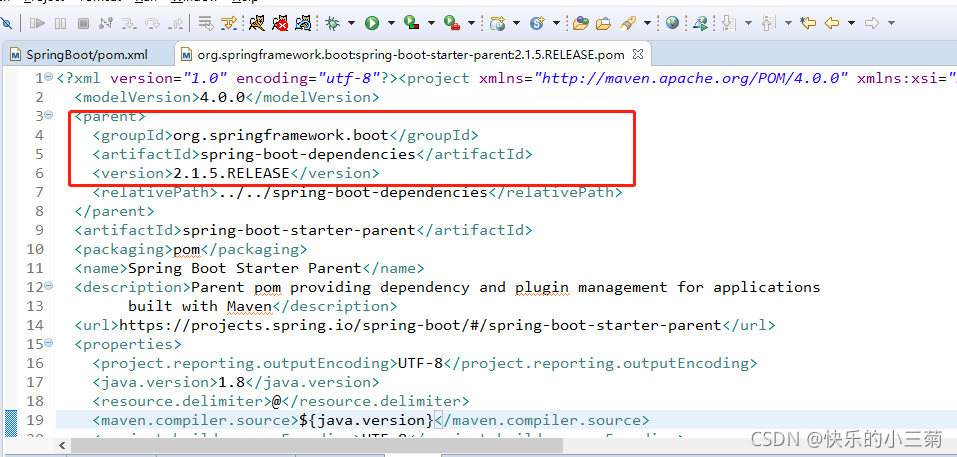The width and height of the screenshot is (957, 457).
Task: Click the blue S new Spring icon
Action: pyautogui.click(x=537, y=23)
